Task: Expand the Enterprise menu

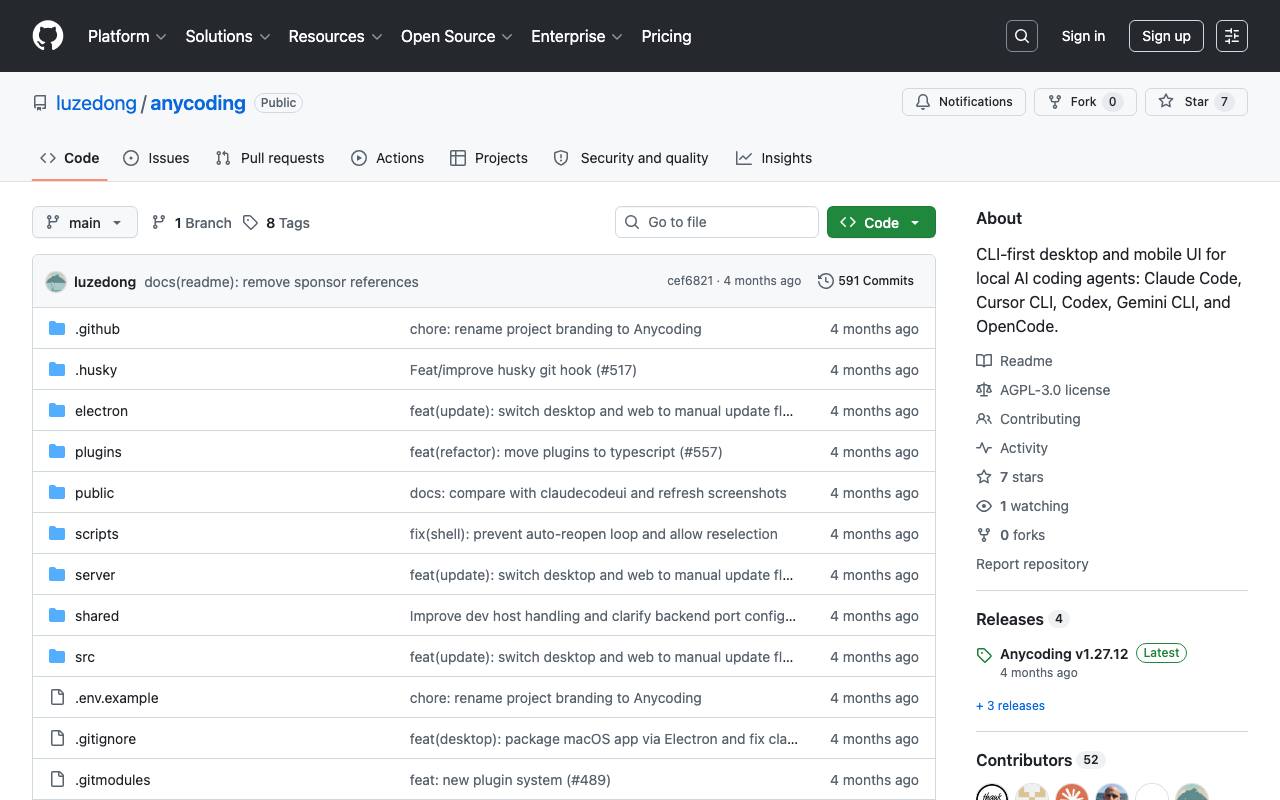Action: point(577,36)
